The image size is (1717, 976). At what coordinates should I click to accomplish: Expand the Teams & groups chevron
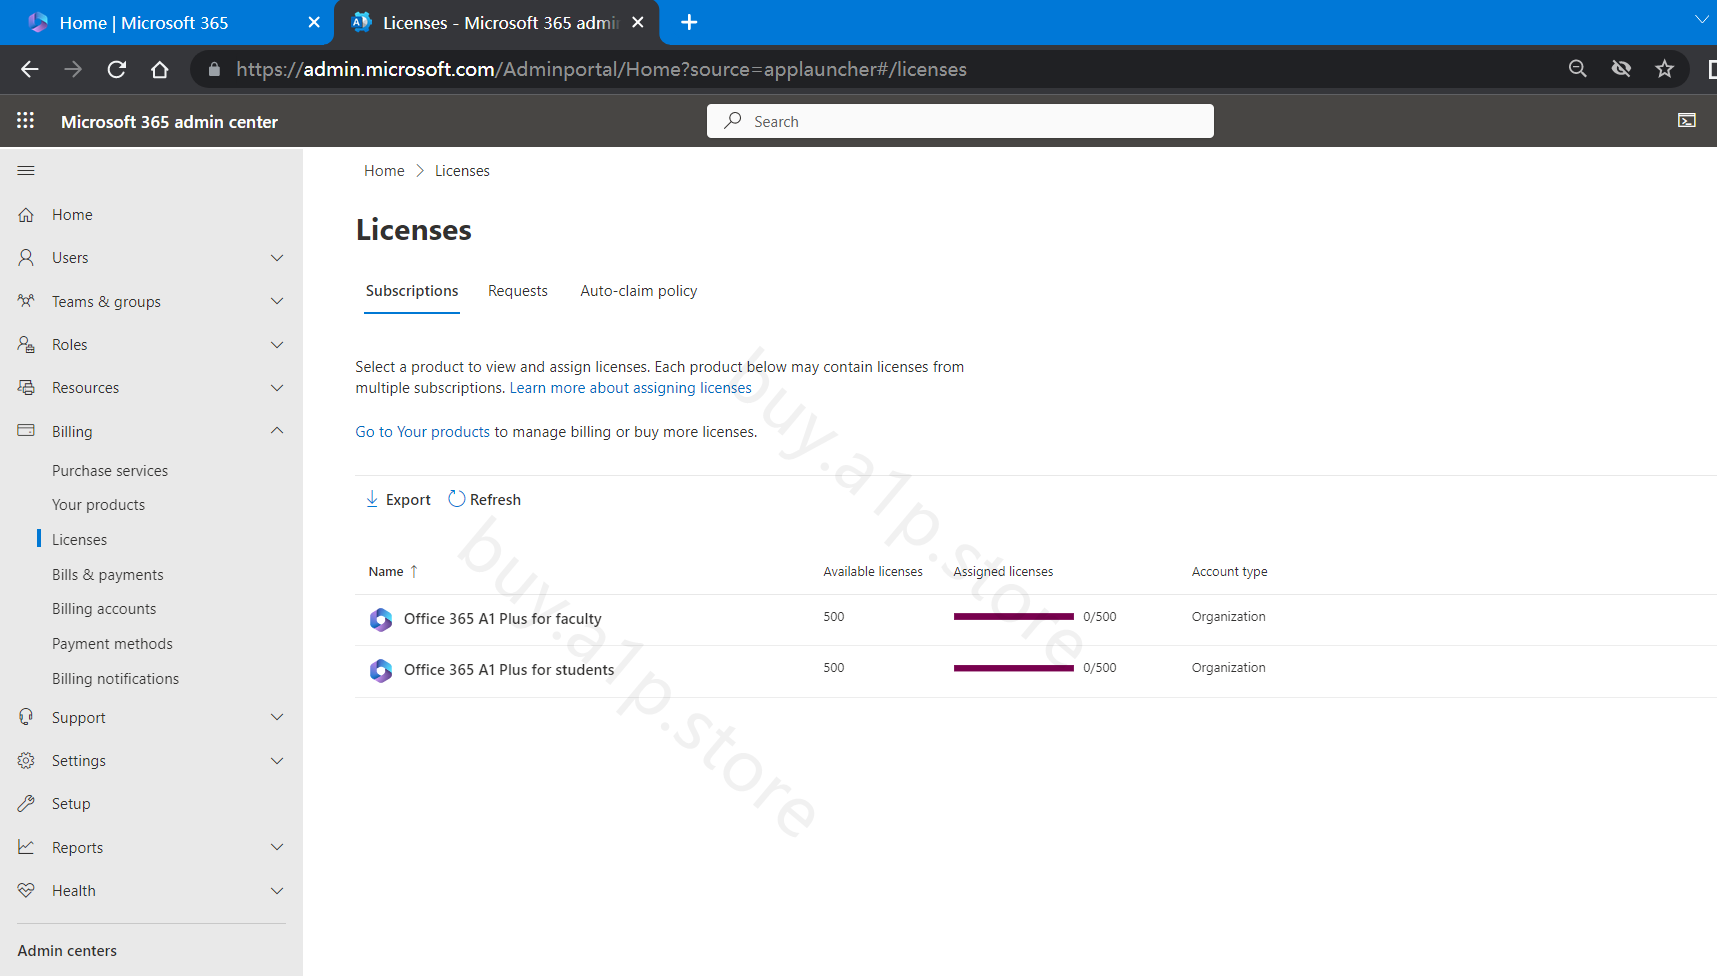pos(277,301)
